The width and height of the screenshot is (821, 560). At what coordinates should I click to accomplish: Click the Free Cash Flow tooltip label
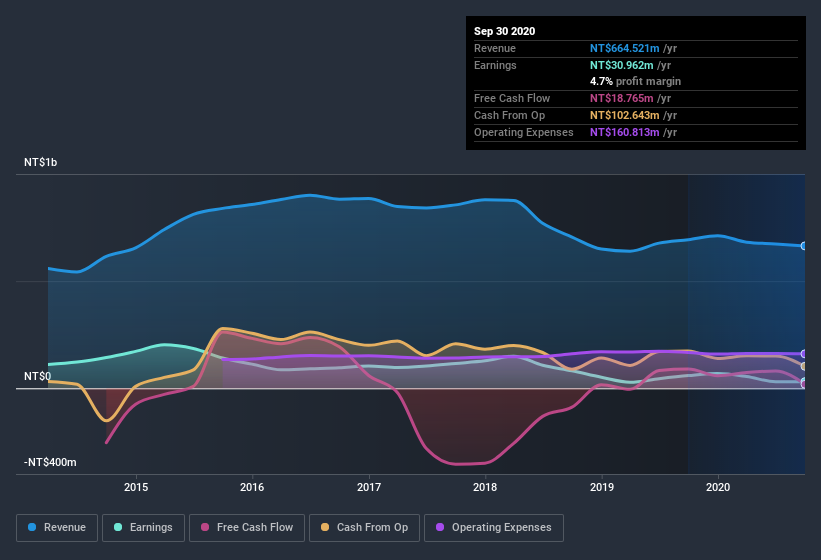click(x=512, y=98)
